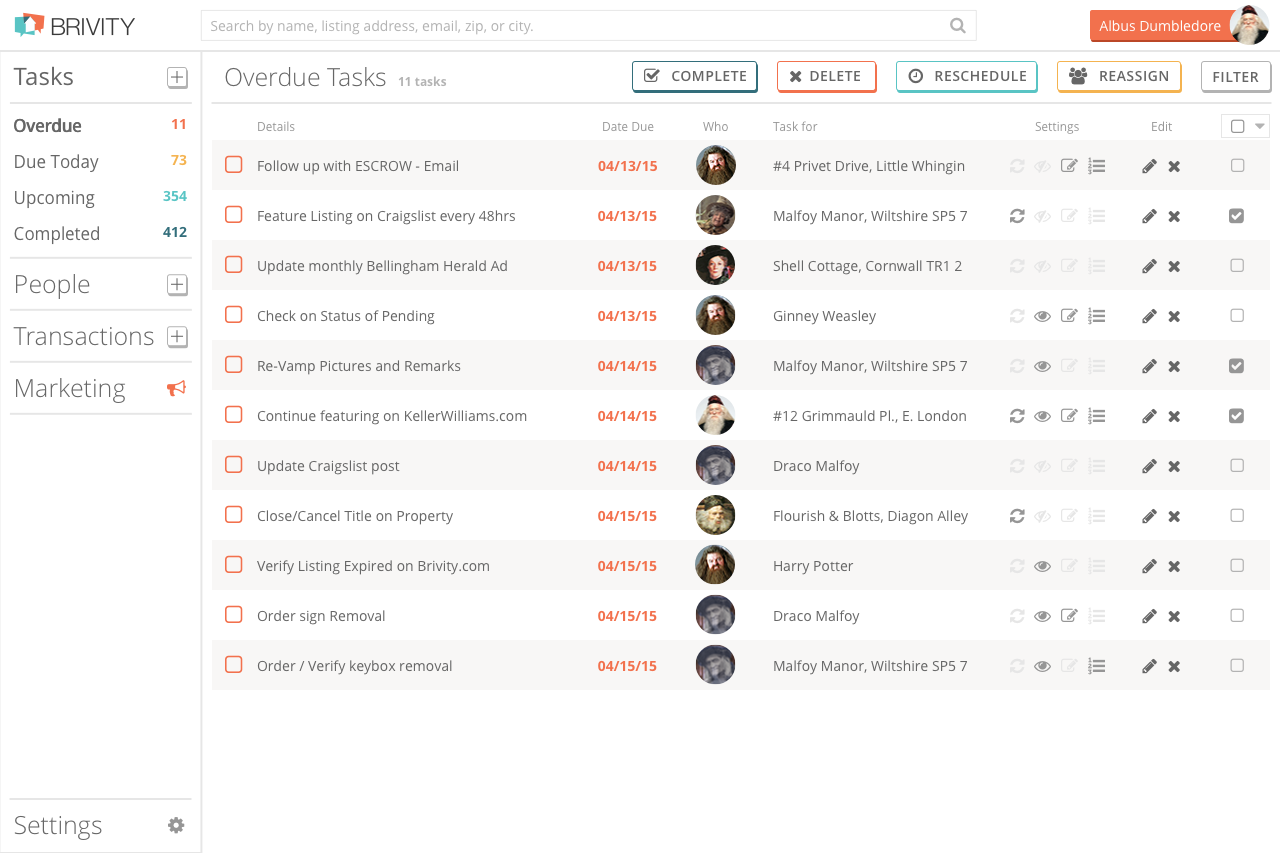This screenshot has height=853, width=1280.
Task: Click 'Flourish & Blotts, Diagon Alley' text
Action: click(870, 516)
